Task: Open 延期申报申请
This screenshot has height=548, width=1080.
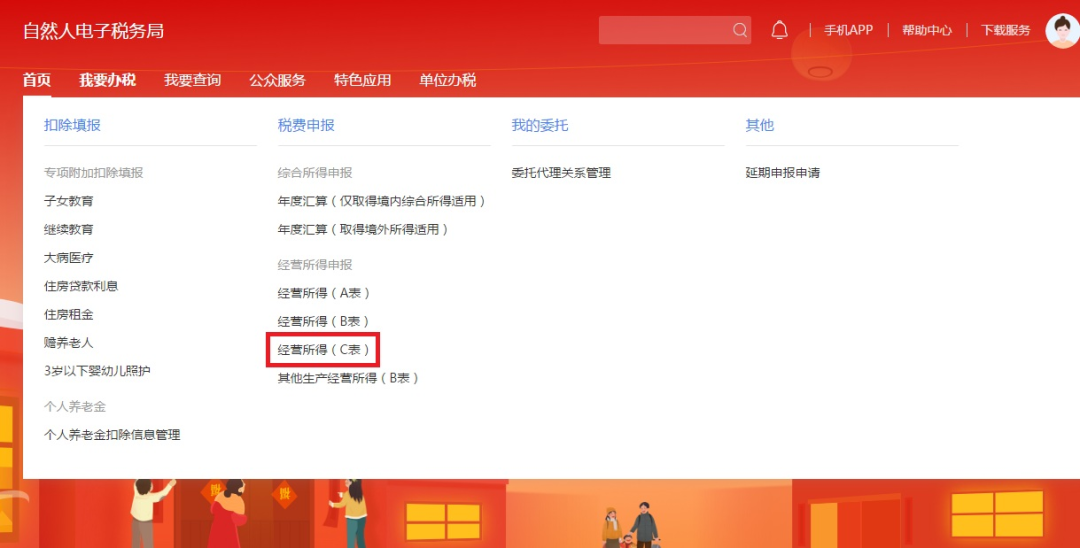Action: pos(782,173)
